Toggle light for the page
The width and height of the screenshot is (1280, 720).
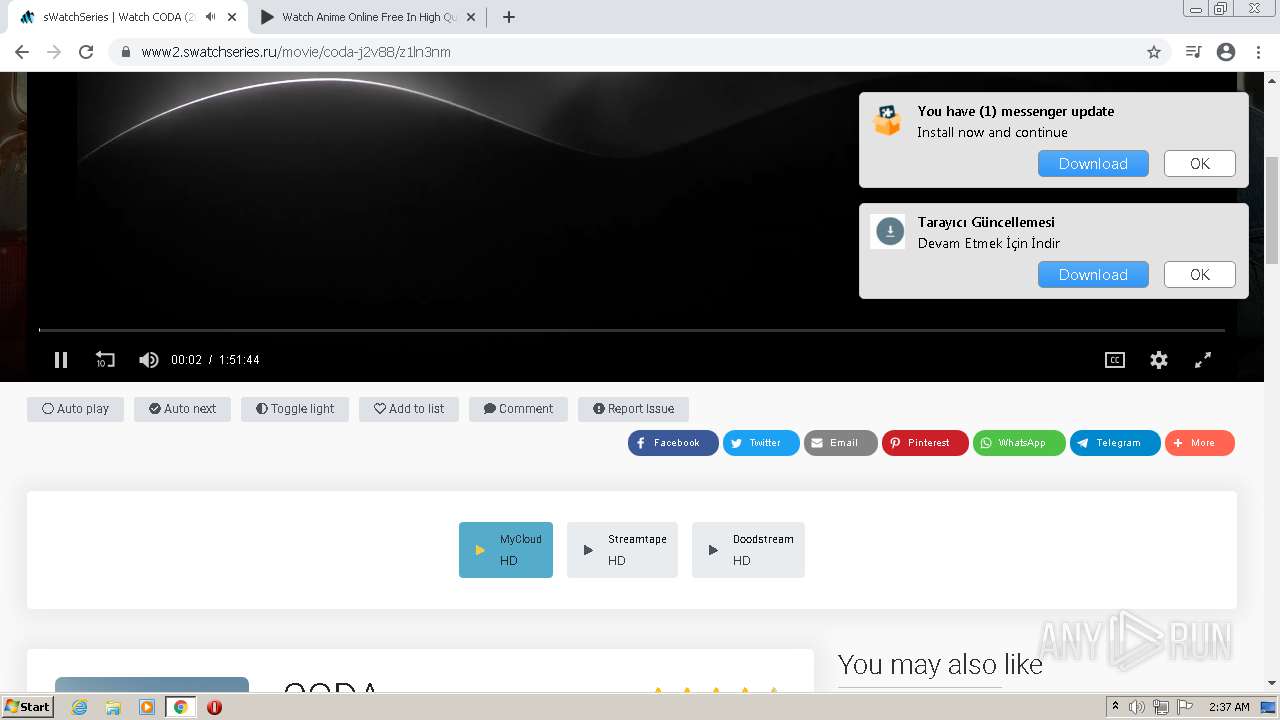295,409
